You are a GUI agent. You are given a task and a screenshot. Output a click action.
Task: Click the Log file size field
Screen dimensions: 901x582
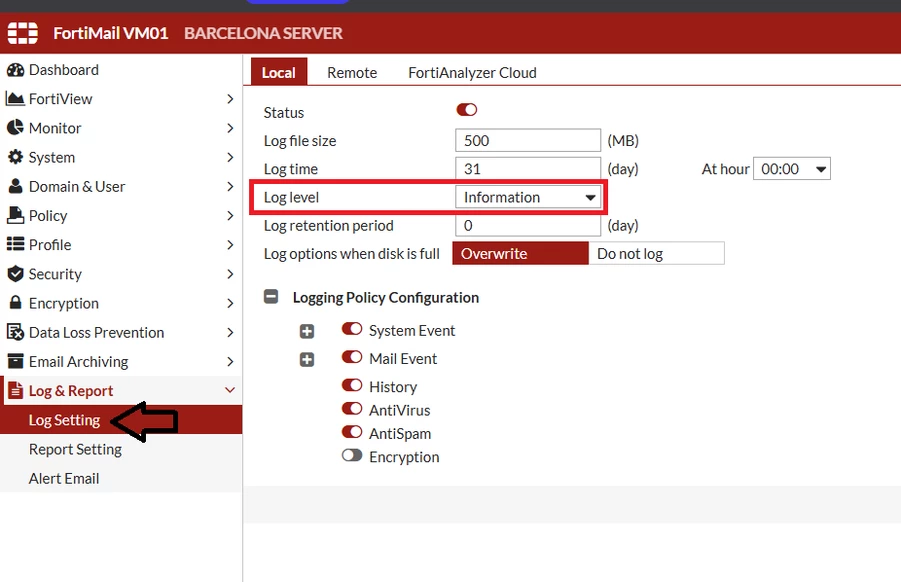pyautogui.click(x=528, y=141)
